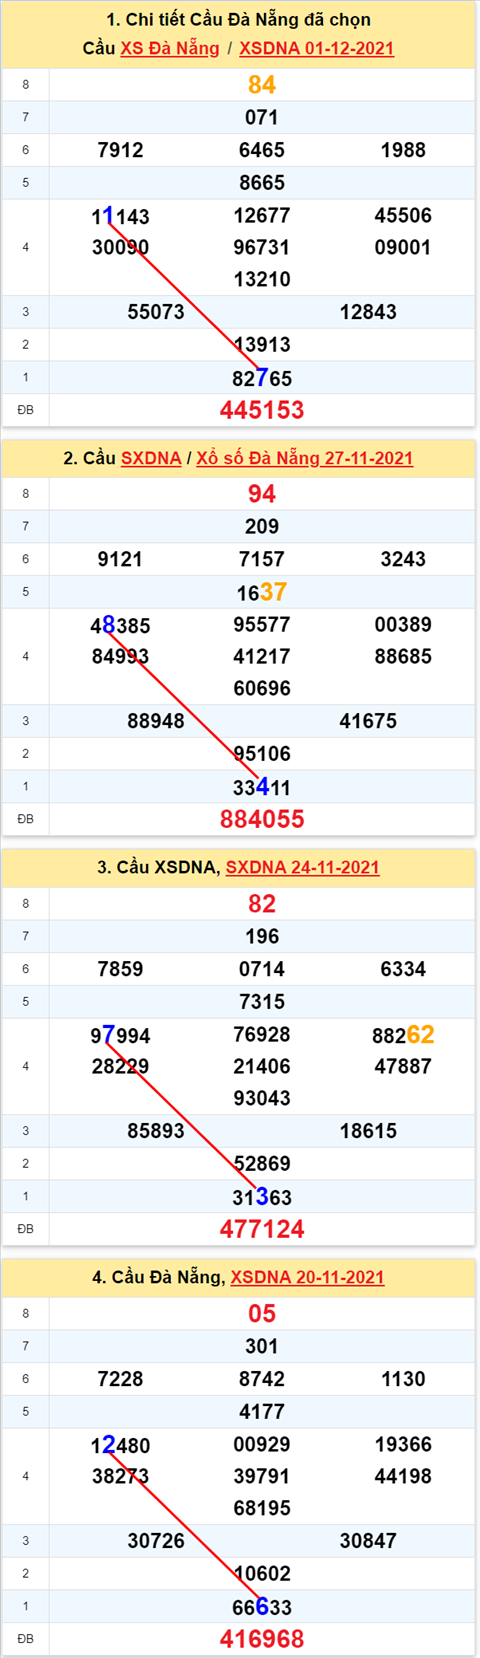This screenshot has height=1658, width=480.
Task: Click prize-6 number 7859
Action: coord(120,969)
